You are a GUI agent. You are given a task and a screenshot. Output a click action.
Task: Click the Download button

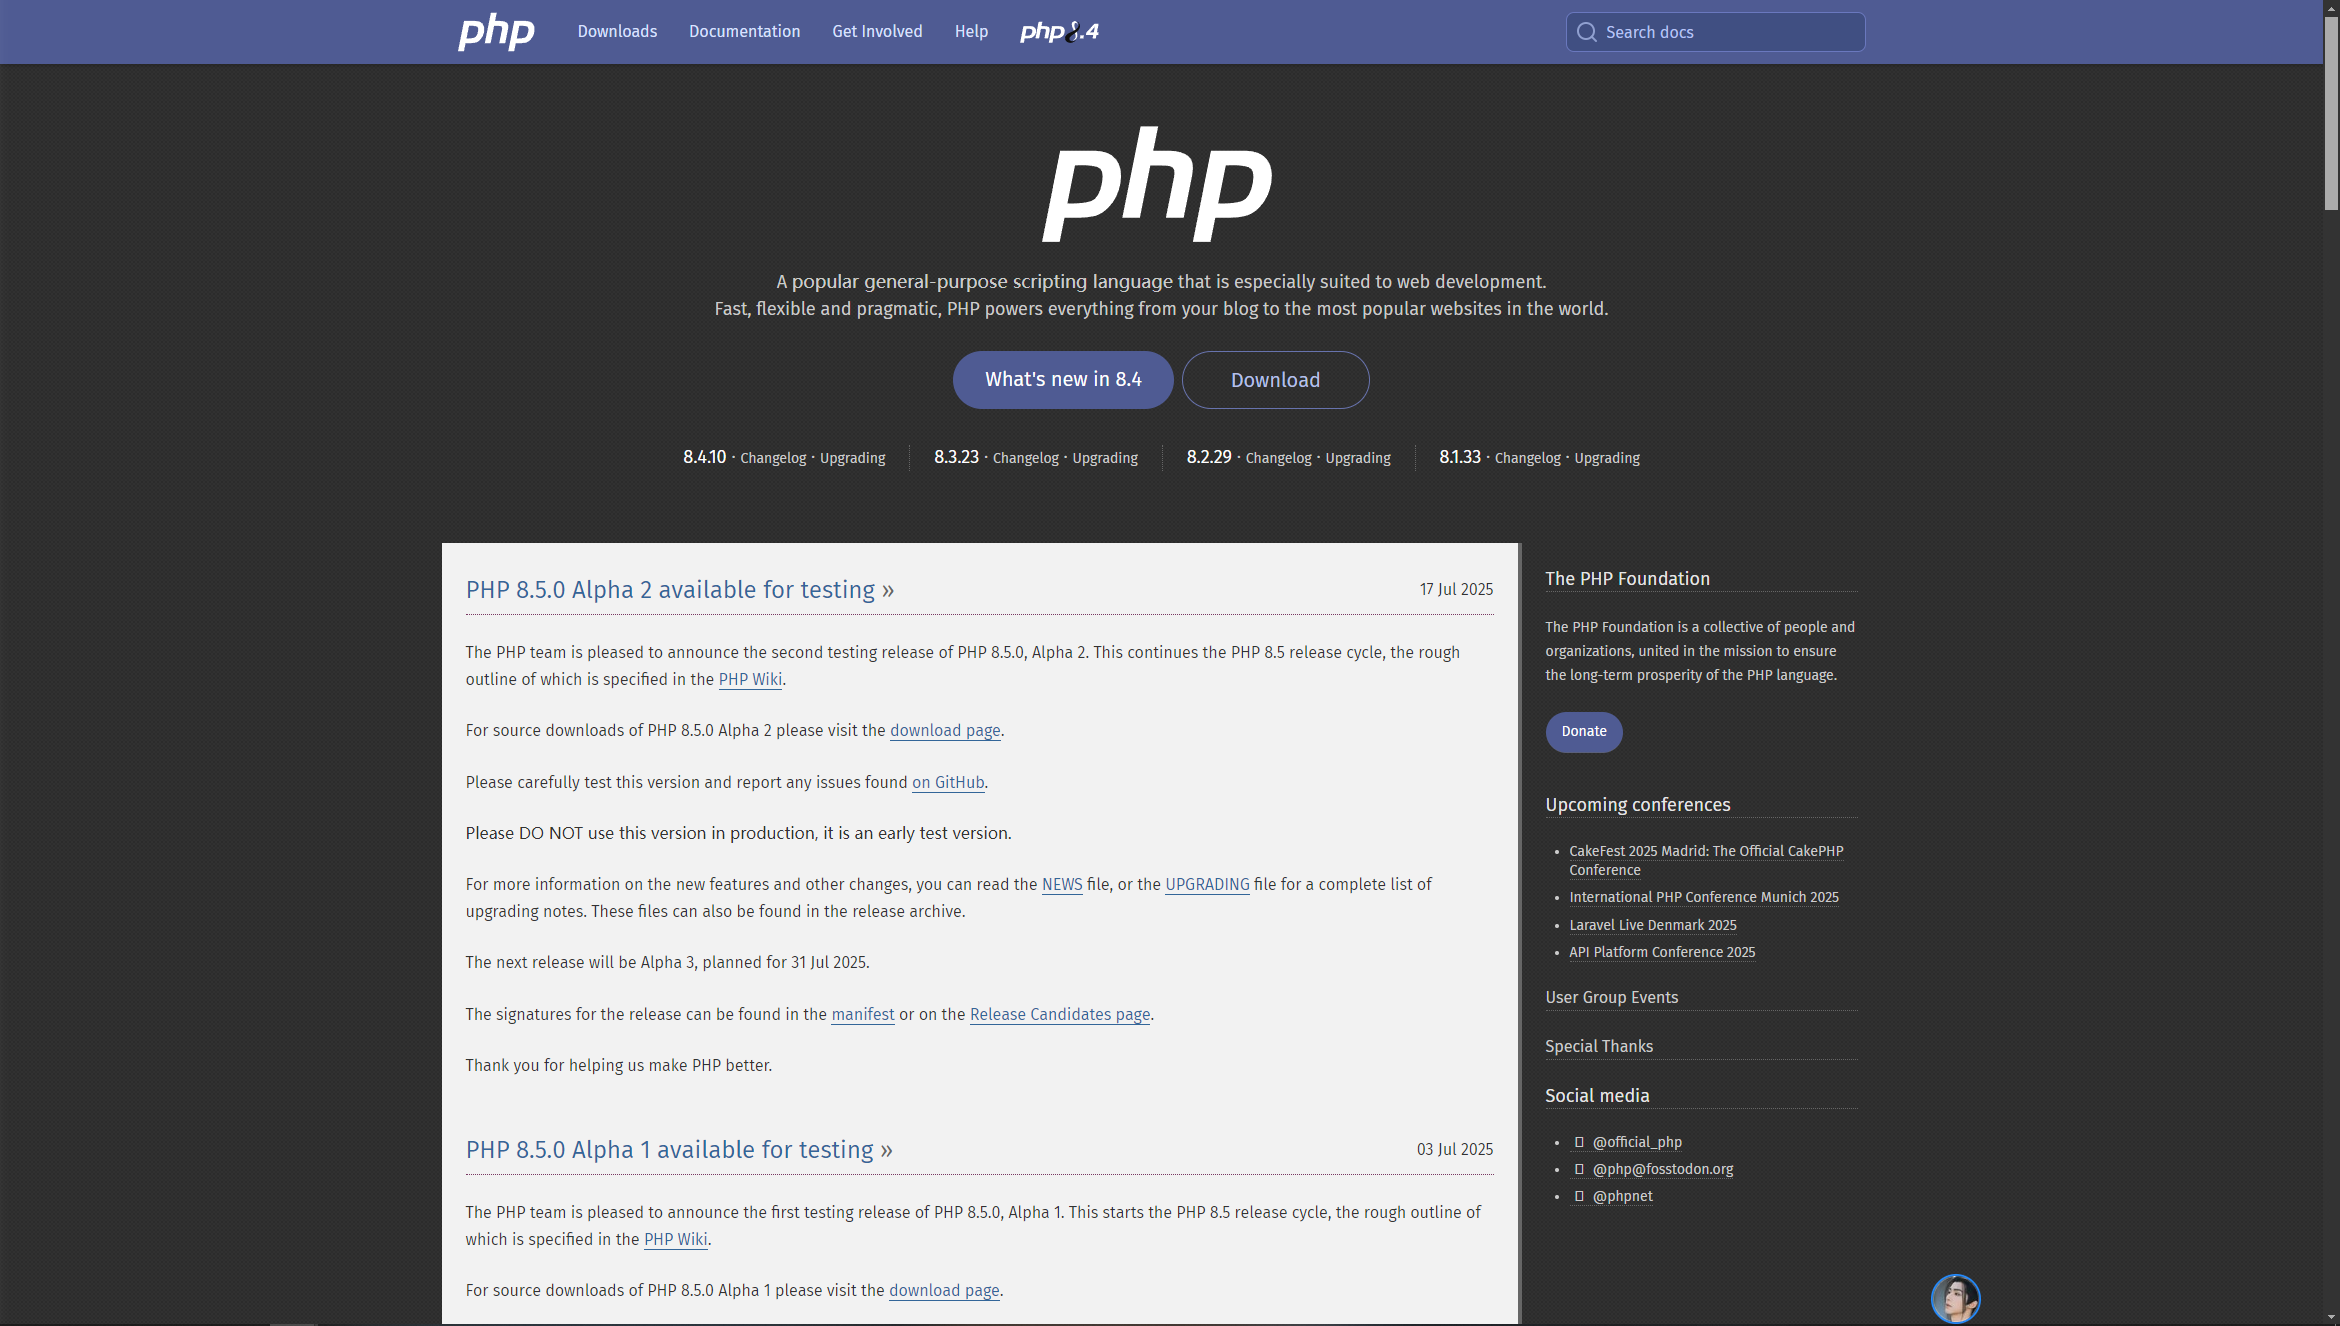(1275, 380)
